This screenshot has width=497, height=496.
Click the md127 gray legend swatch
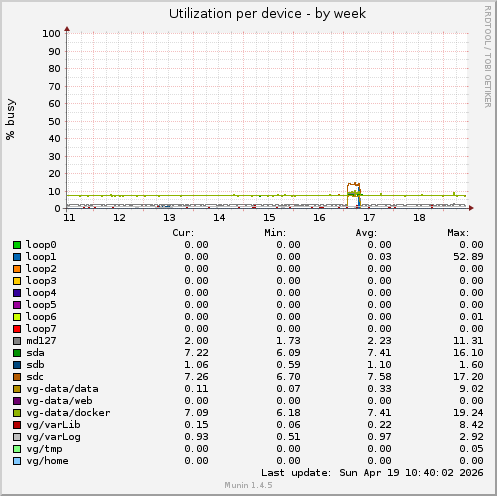tap(17, 341)
